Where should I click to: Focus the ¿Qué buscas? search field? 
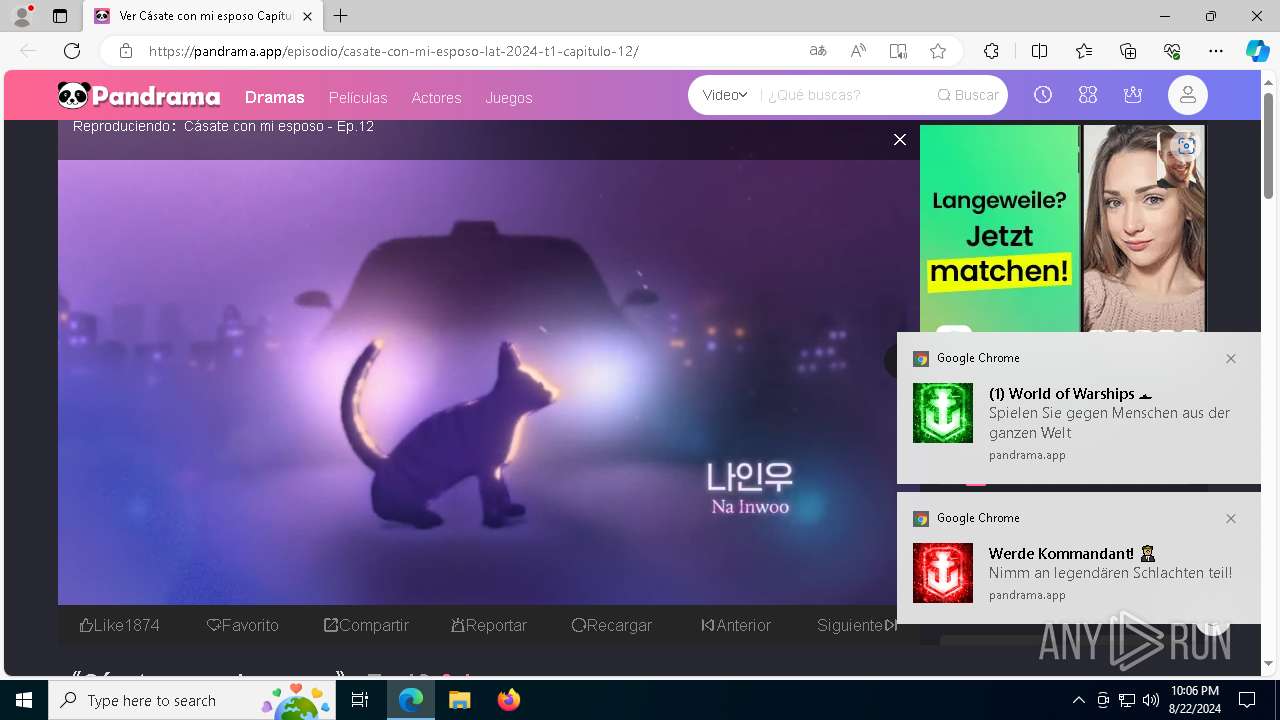[845, 95]
